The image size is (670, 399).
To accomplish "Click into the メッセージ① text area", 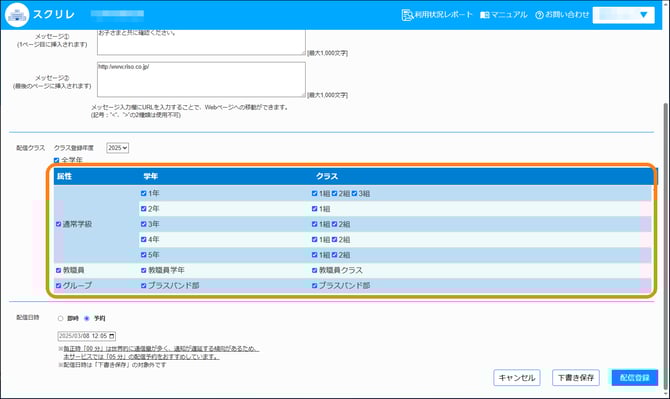I will (x=201, y=42).
